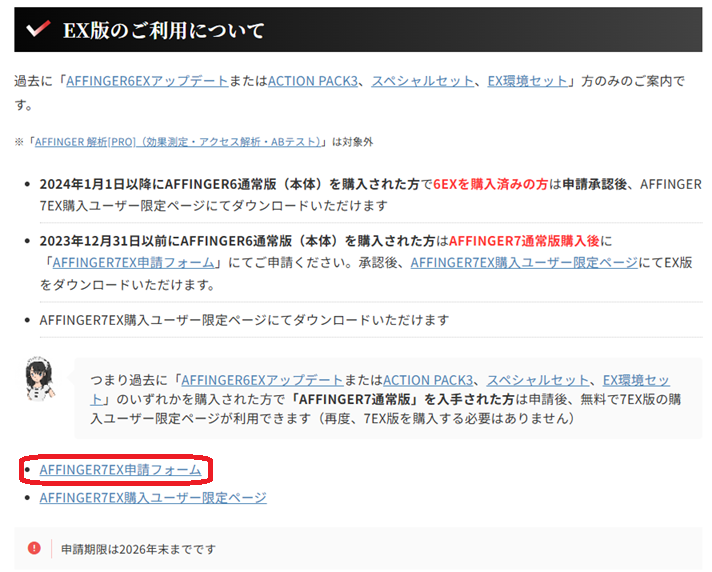Open the スペシャルセット link in the first paragraph
The width and height of the screenshot is (712, 572).
(x=422, y=81)
